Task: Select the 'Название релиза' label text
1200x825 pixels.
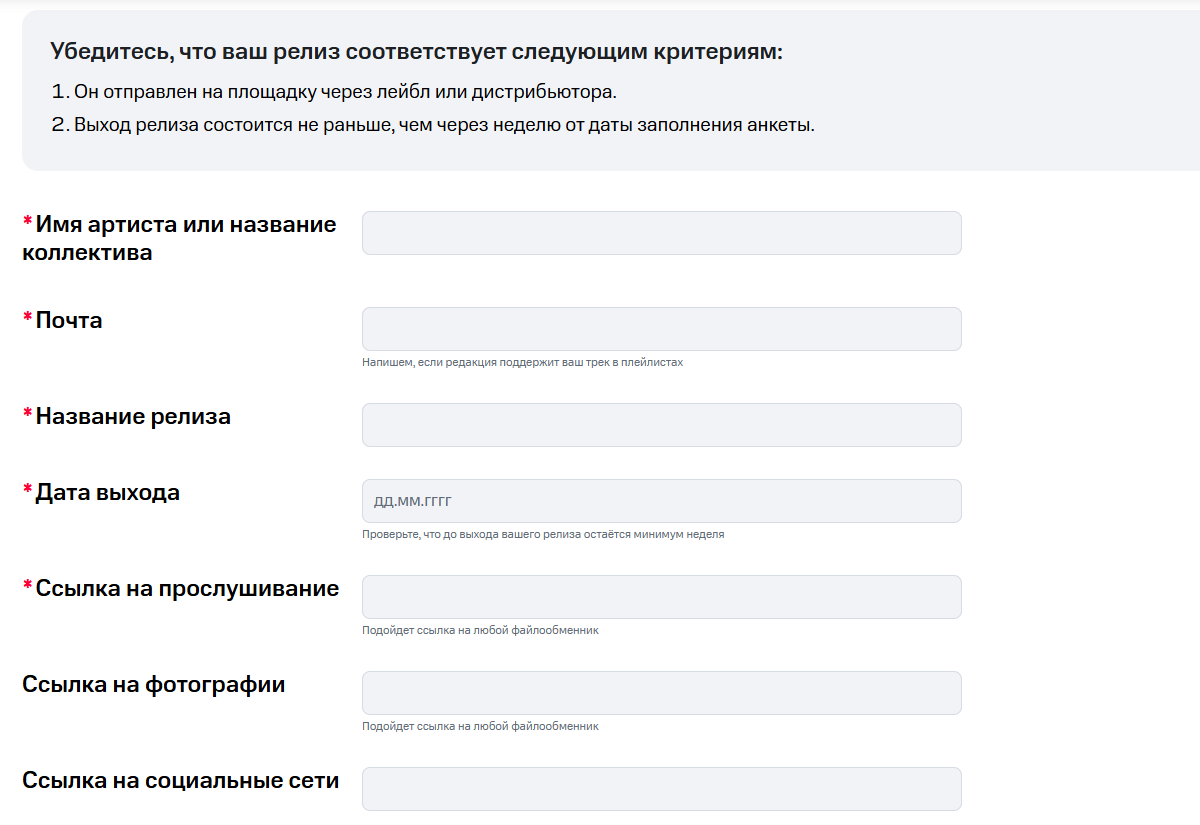Action: pyautogui.click(x=133, y=417)
